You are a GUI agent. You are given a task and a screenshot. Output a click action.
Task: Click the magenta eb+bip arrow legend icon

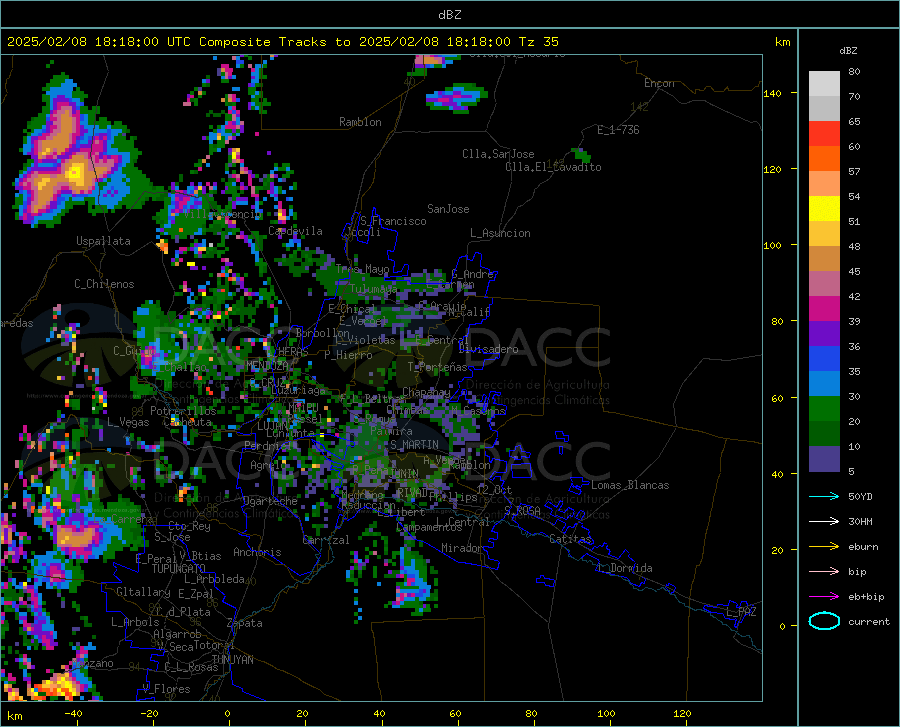824,597
